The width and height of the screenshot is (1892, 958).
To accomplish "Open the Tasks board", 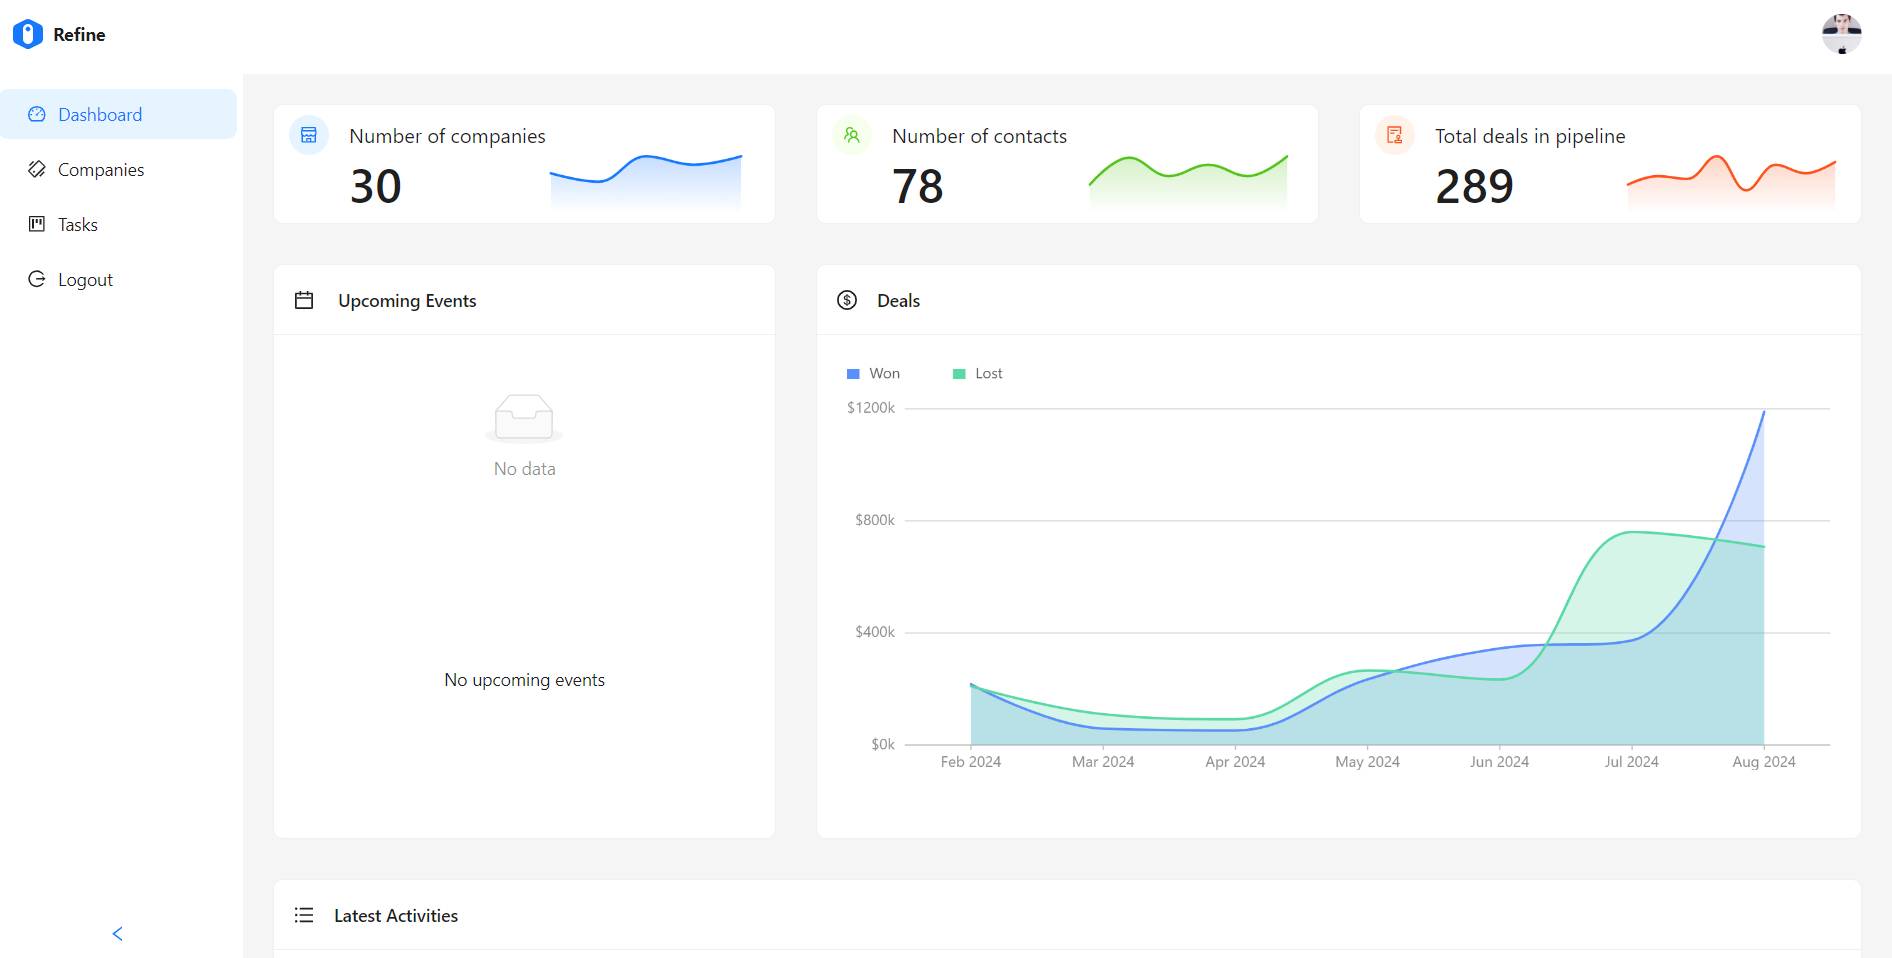I will 118,224.
